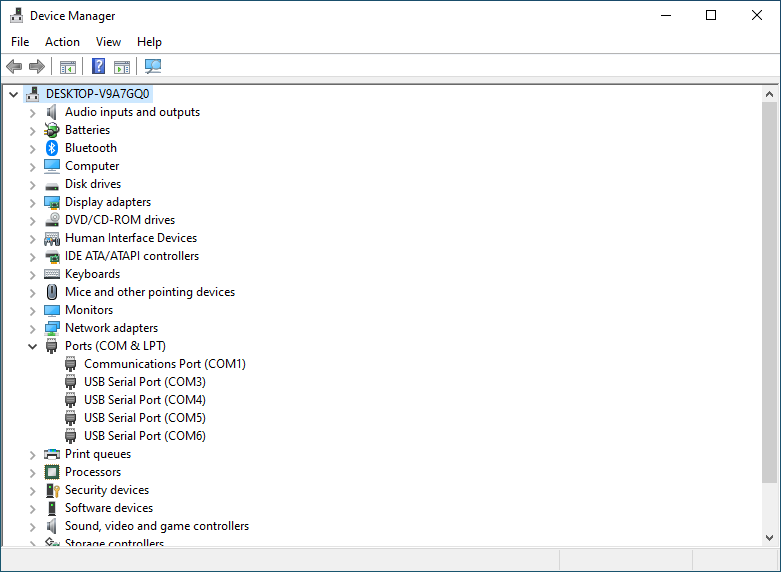781x572 pixels.
Task: Click the Back arrow toolbar icon
Action: coord(14,66)
